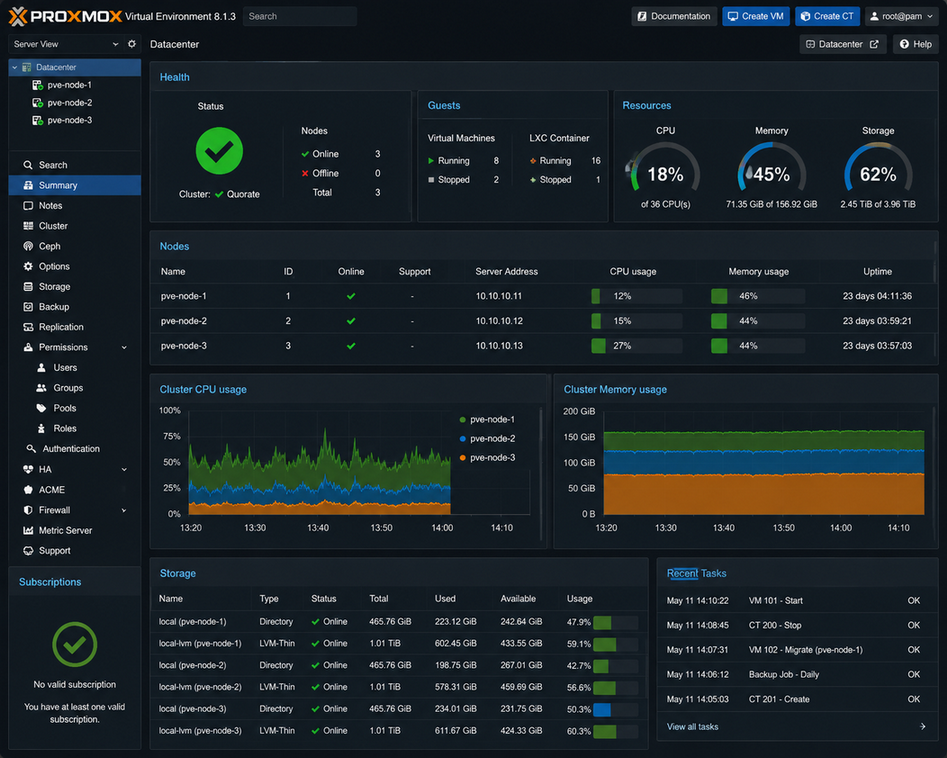Click the top Search input field
Screen dimensions: 947x758
coord(300,16)
